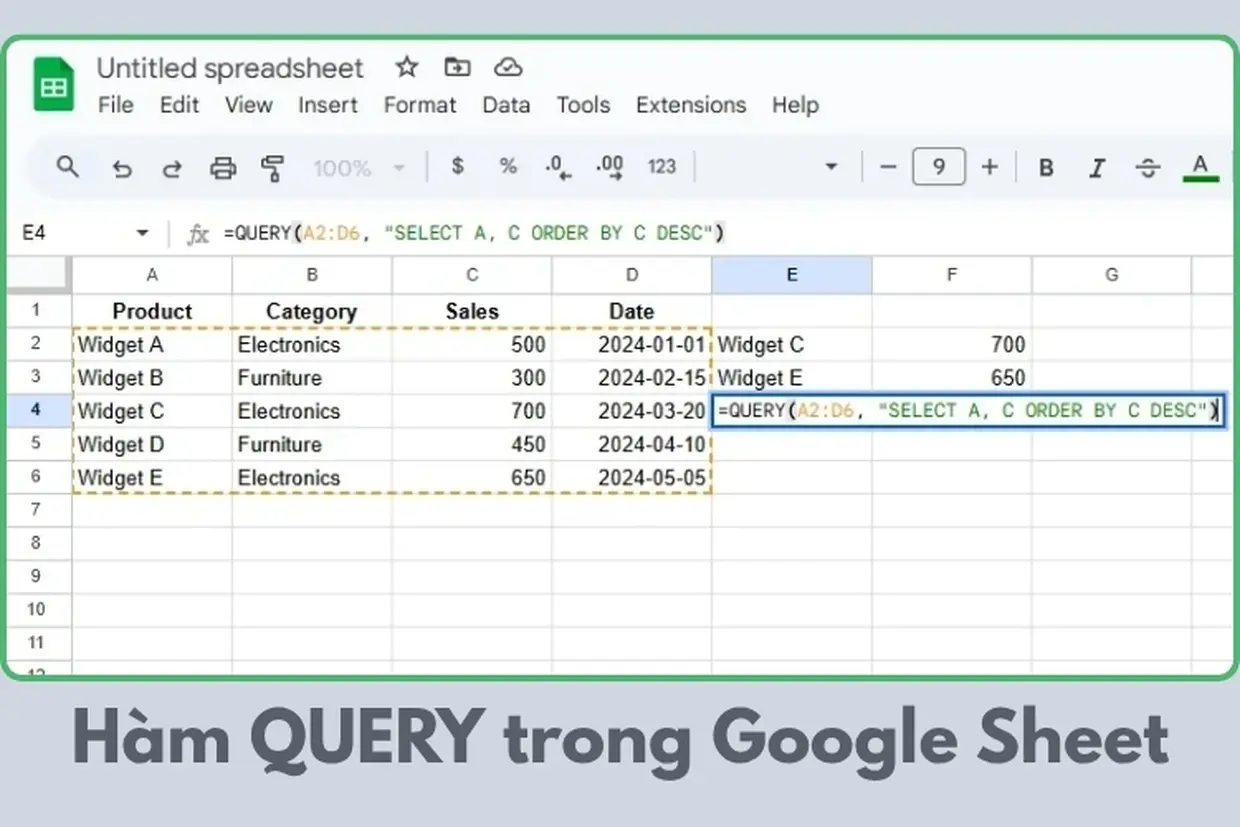Viewport: 1240px width, 827px height.
Task: Click the value 650 in column F
Action: [x=952, y=378]
